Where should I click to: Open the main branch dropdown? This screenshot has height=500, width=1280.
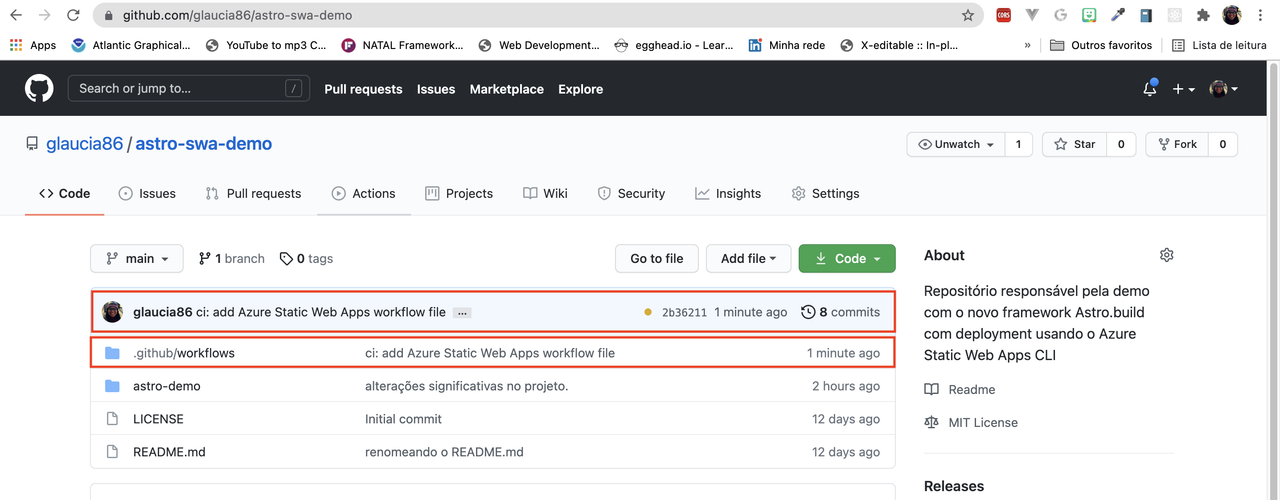137,258
